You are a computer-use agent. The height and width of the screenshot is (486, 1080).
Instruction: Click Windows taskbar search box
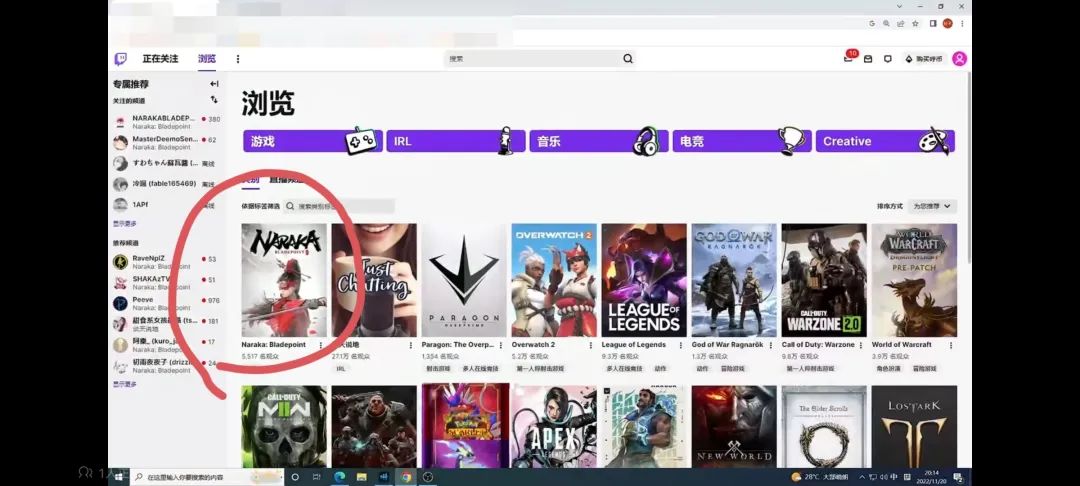click(x=207, y=476)
